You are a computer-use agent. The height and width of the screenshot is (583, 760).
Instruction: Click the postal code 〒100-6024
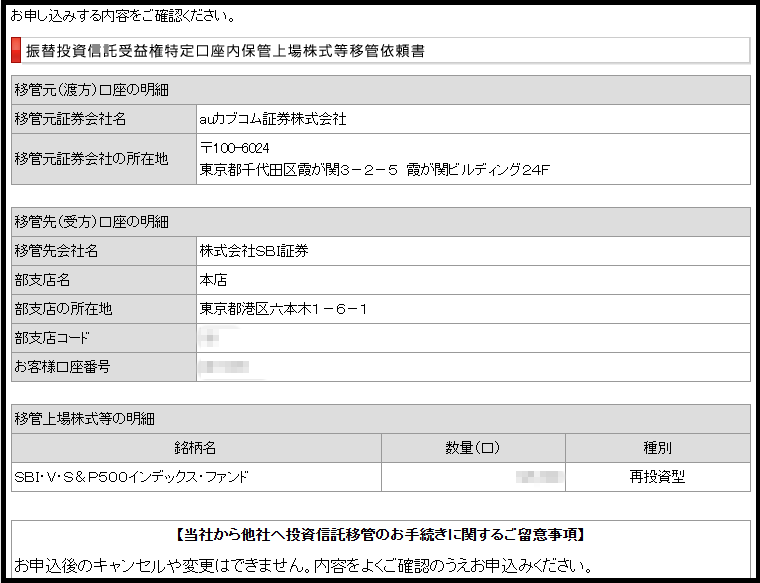click(235, 148)
